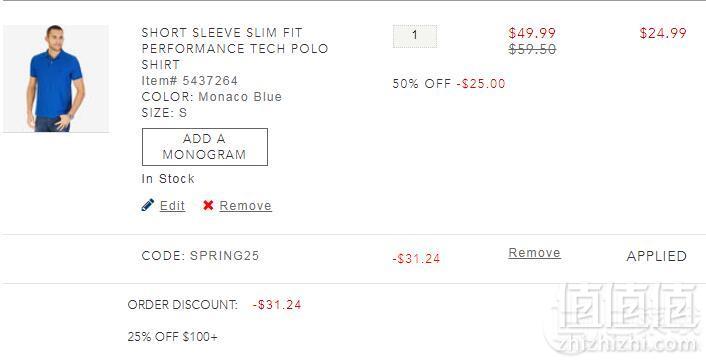Remove the SPRING25 promo code
This screenshot has height=361, width=706.
coord(534,253)
